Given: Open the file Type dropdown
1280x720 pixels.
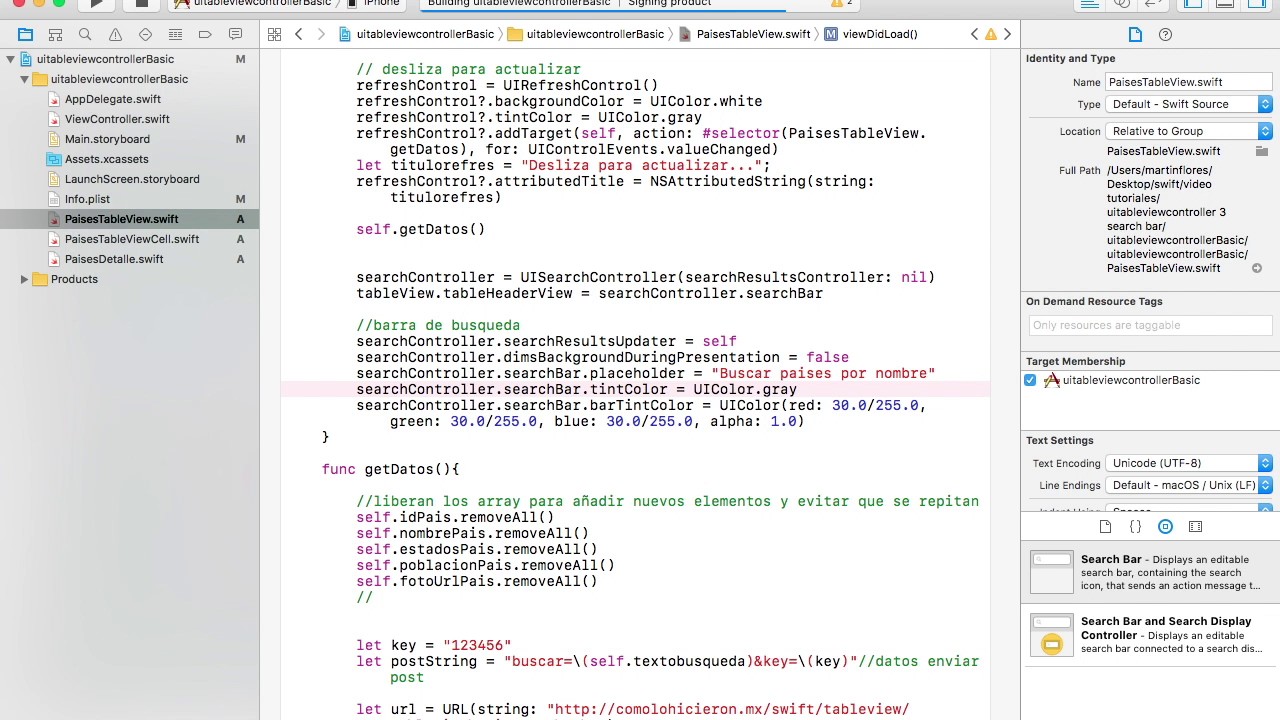Looking at the screenshot, I should tap(1188, 104).
